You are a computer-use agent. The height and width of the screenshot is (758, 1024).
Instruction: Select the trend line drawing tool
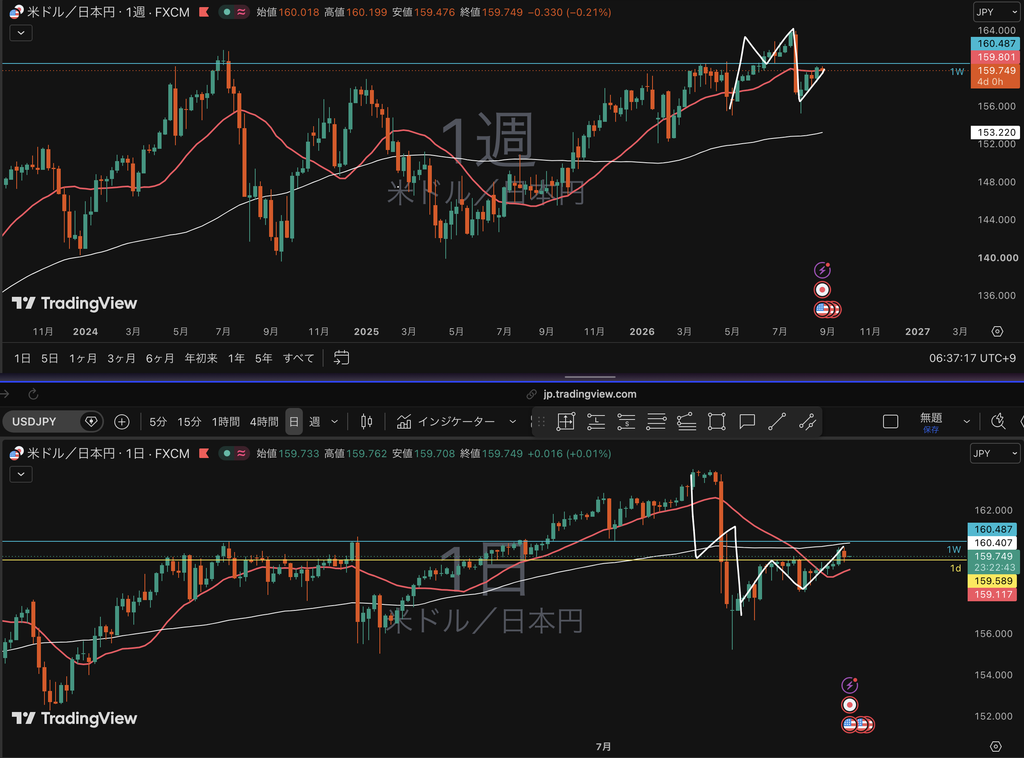pyautogui.click(x=776, y=422)
